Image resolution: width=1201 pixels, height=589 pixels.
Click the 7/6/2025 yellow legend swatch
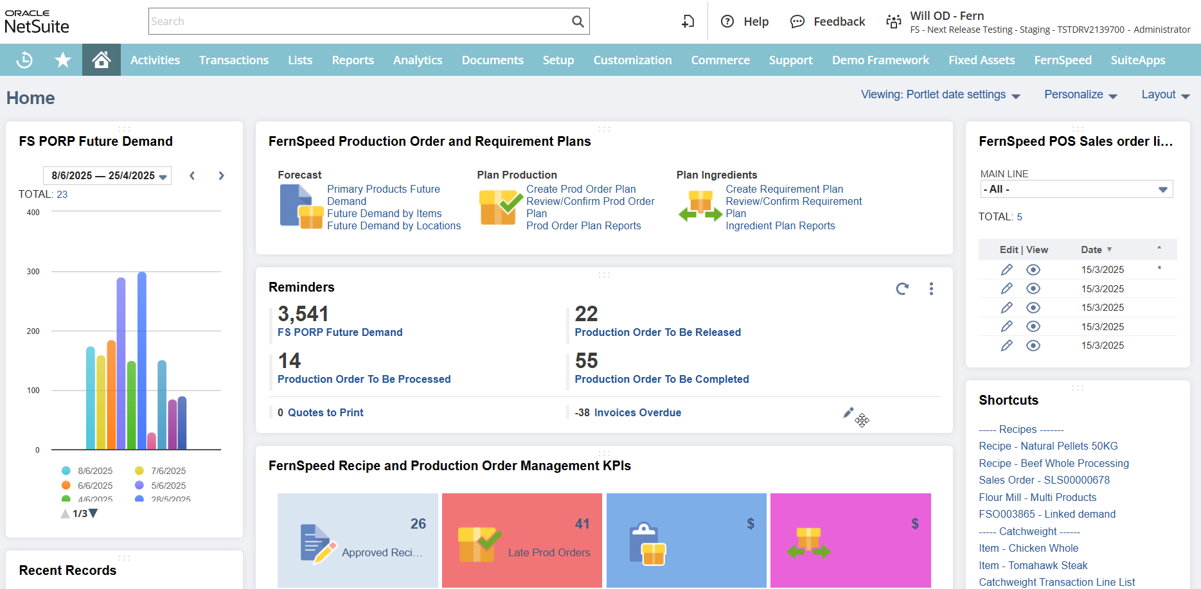[x=139, y=471]
